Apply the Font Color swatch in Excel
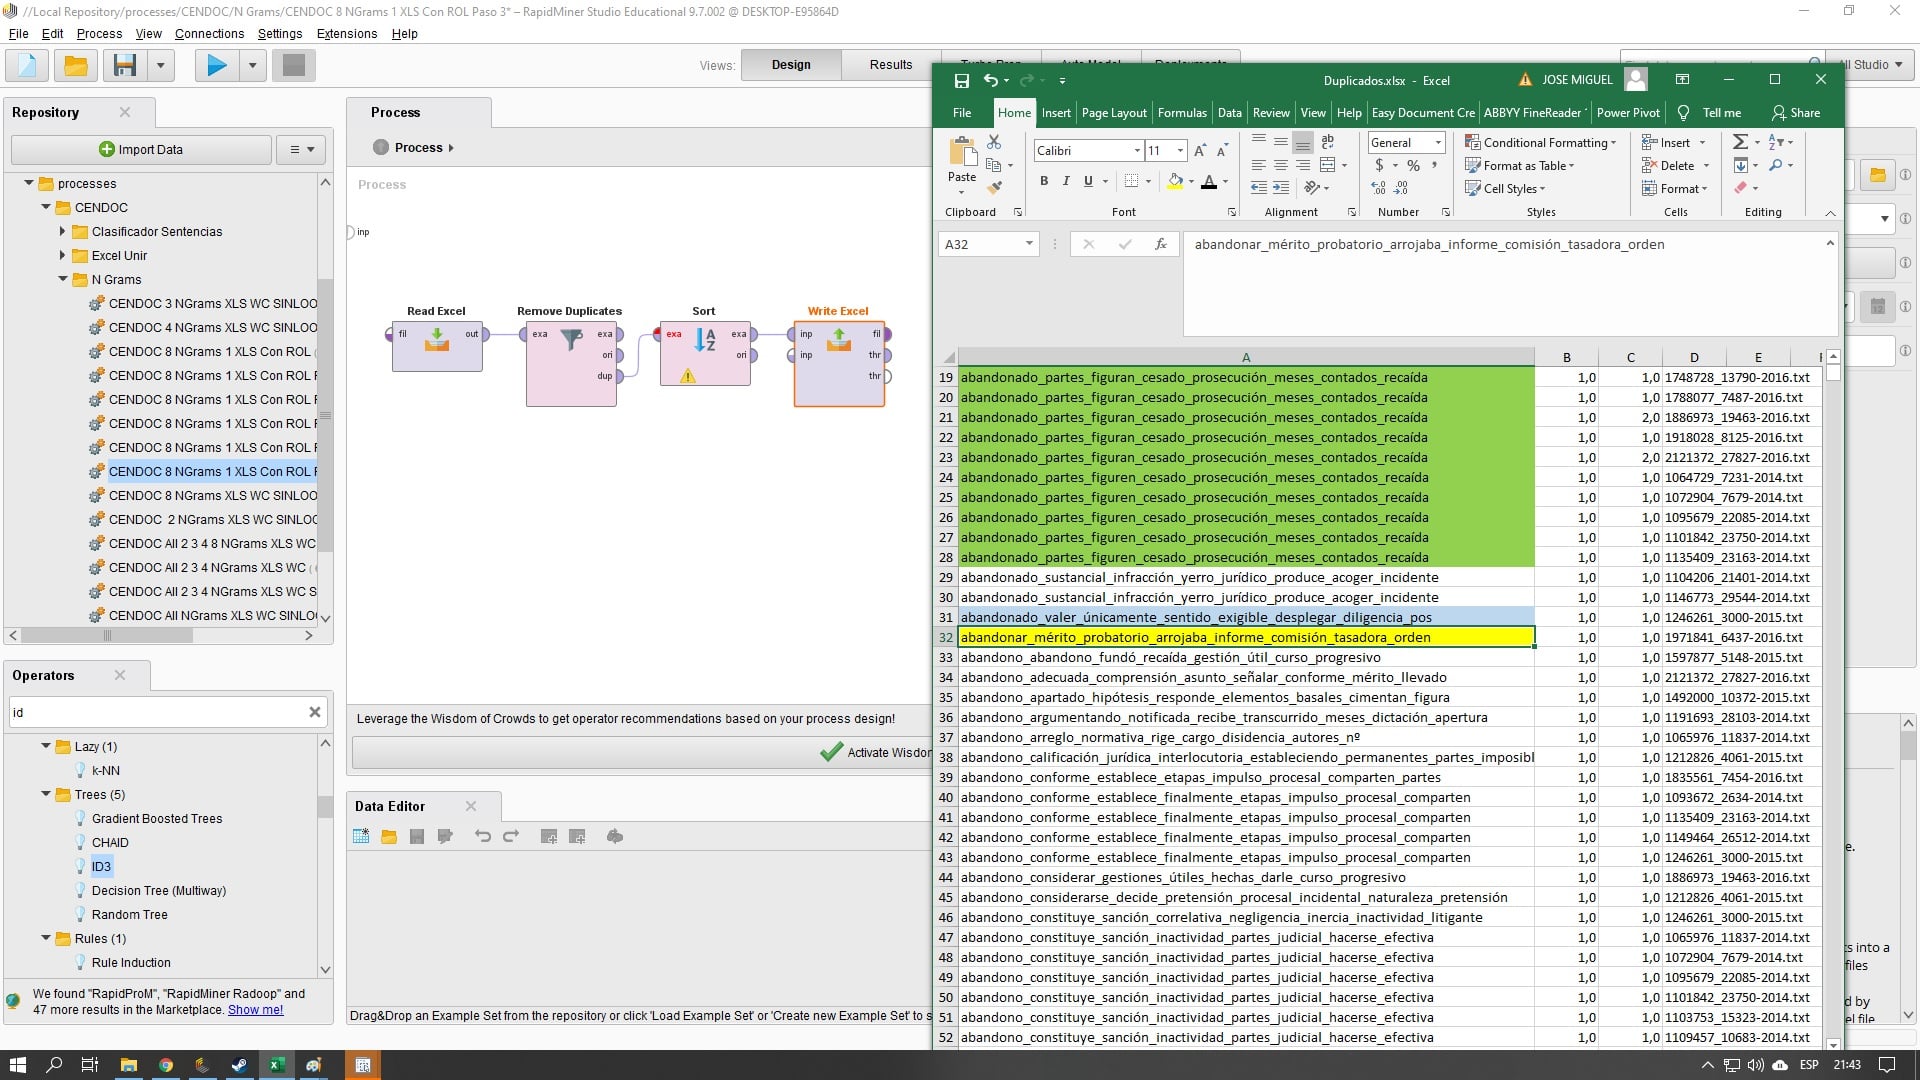This screenshot has width=1920, height=1080. (x=1209, y=181)
